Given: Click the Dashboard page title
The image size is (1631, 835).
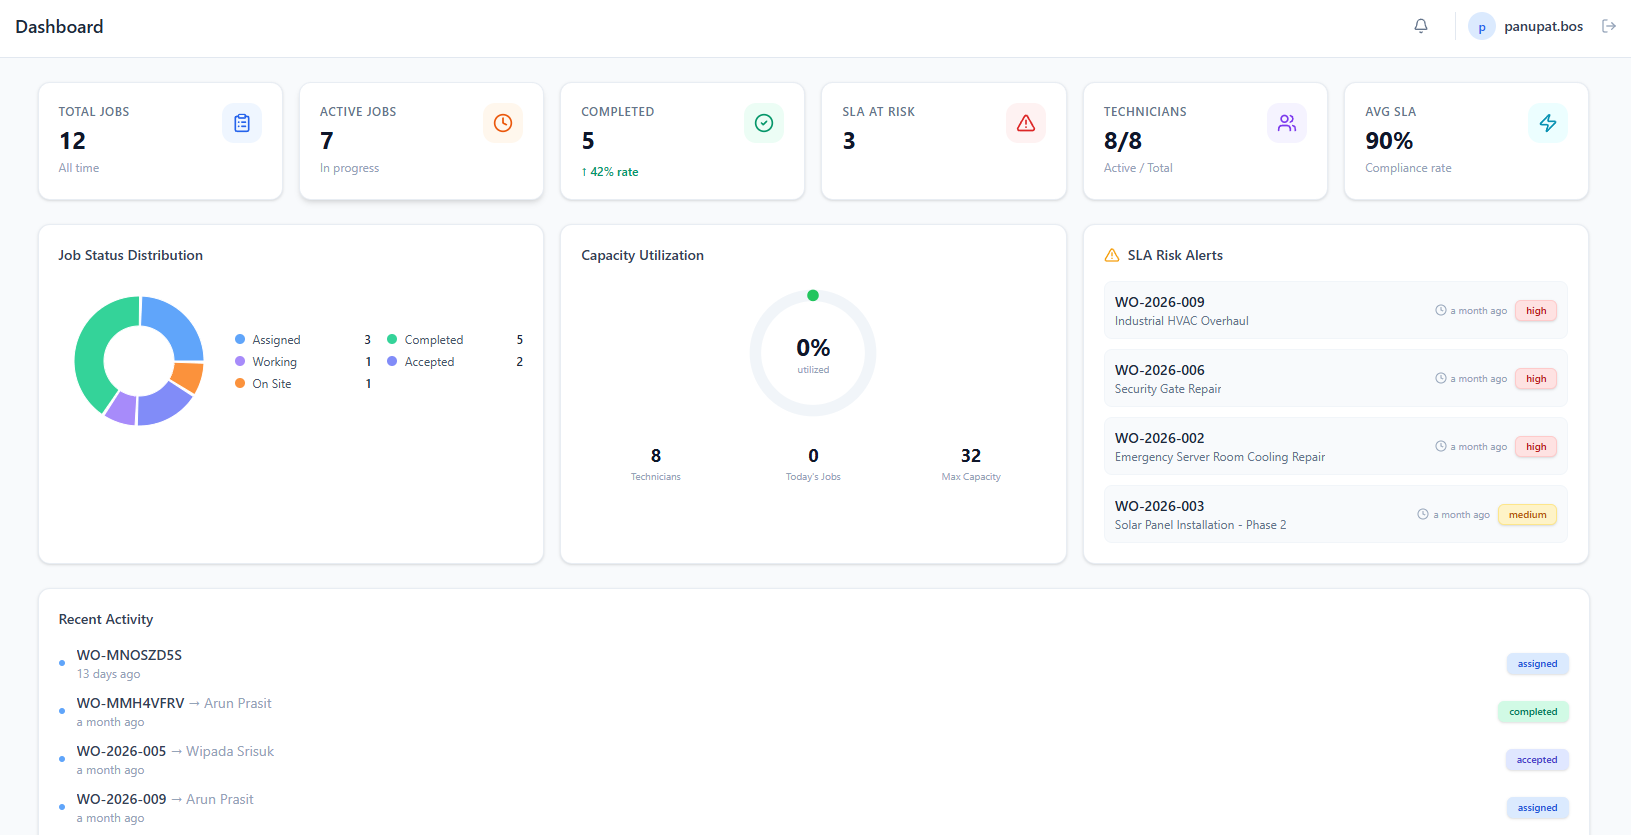Looking at the screenshot, I should coord(59,27).
